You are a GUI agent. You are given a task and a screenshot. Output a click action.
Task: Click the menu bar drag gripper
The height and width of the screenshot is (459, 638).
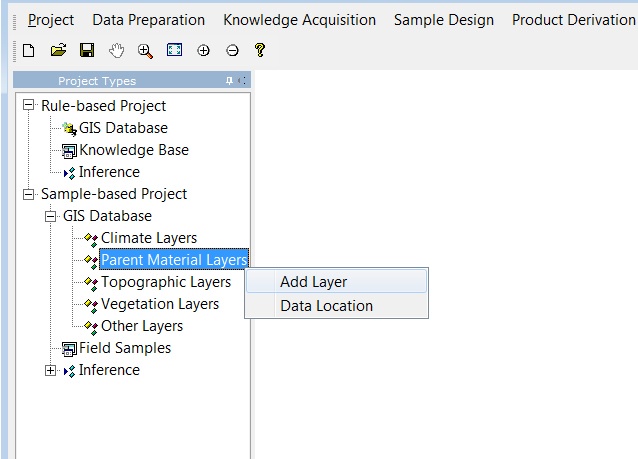pos(15,22)
